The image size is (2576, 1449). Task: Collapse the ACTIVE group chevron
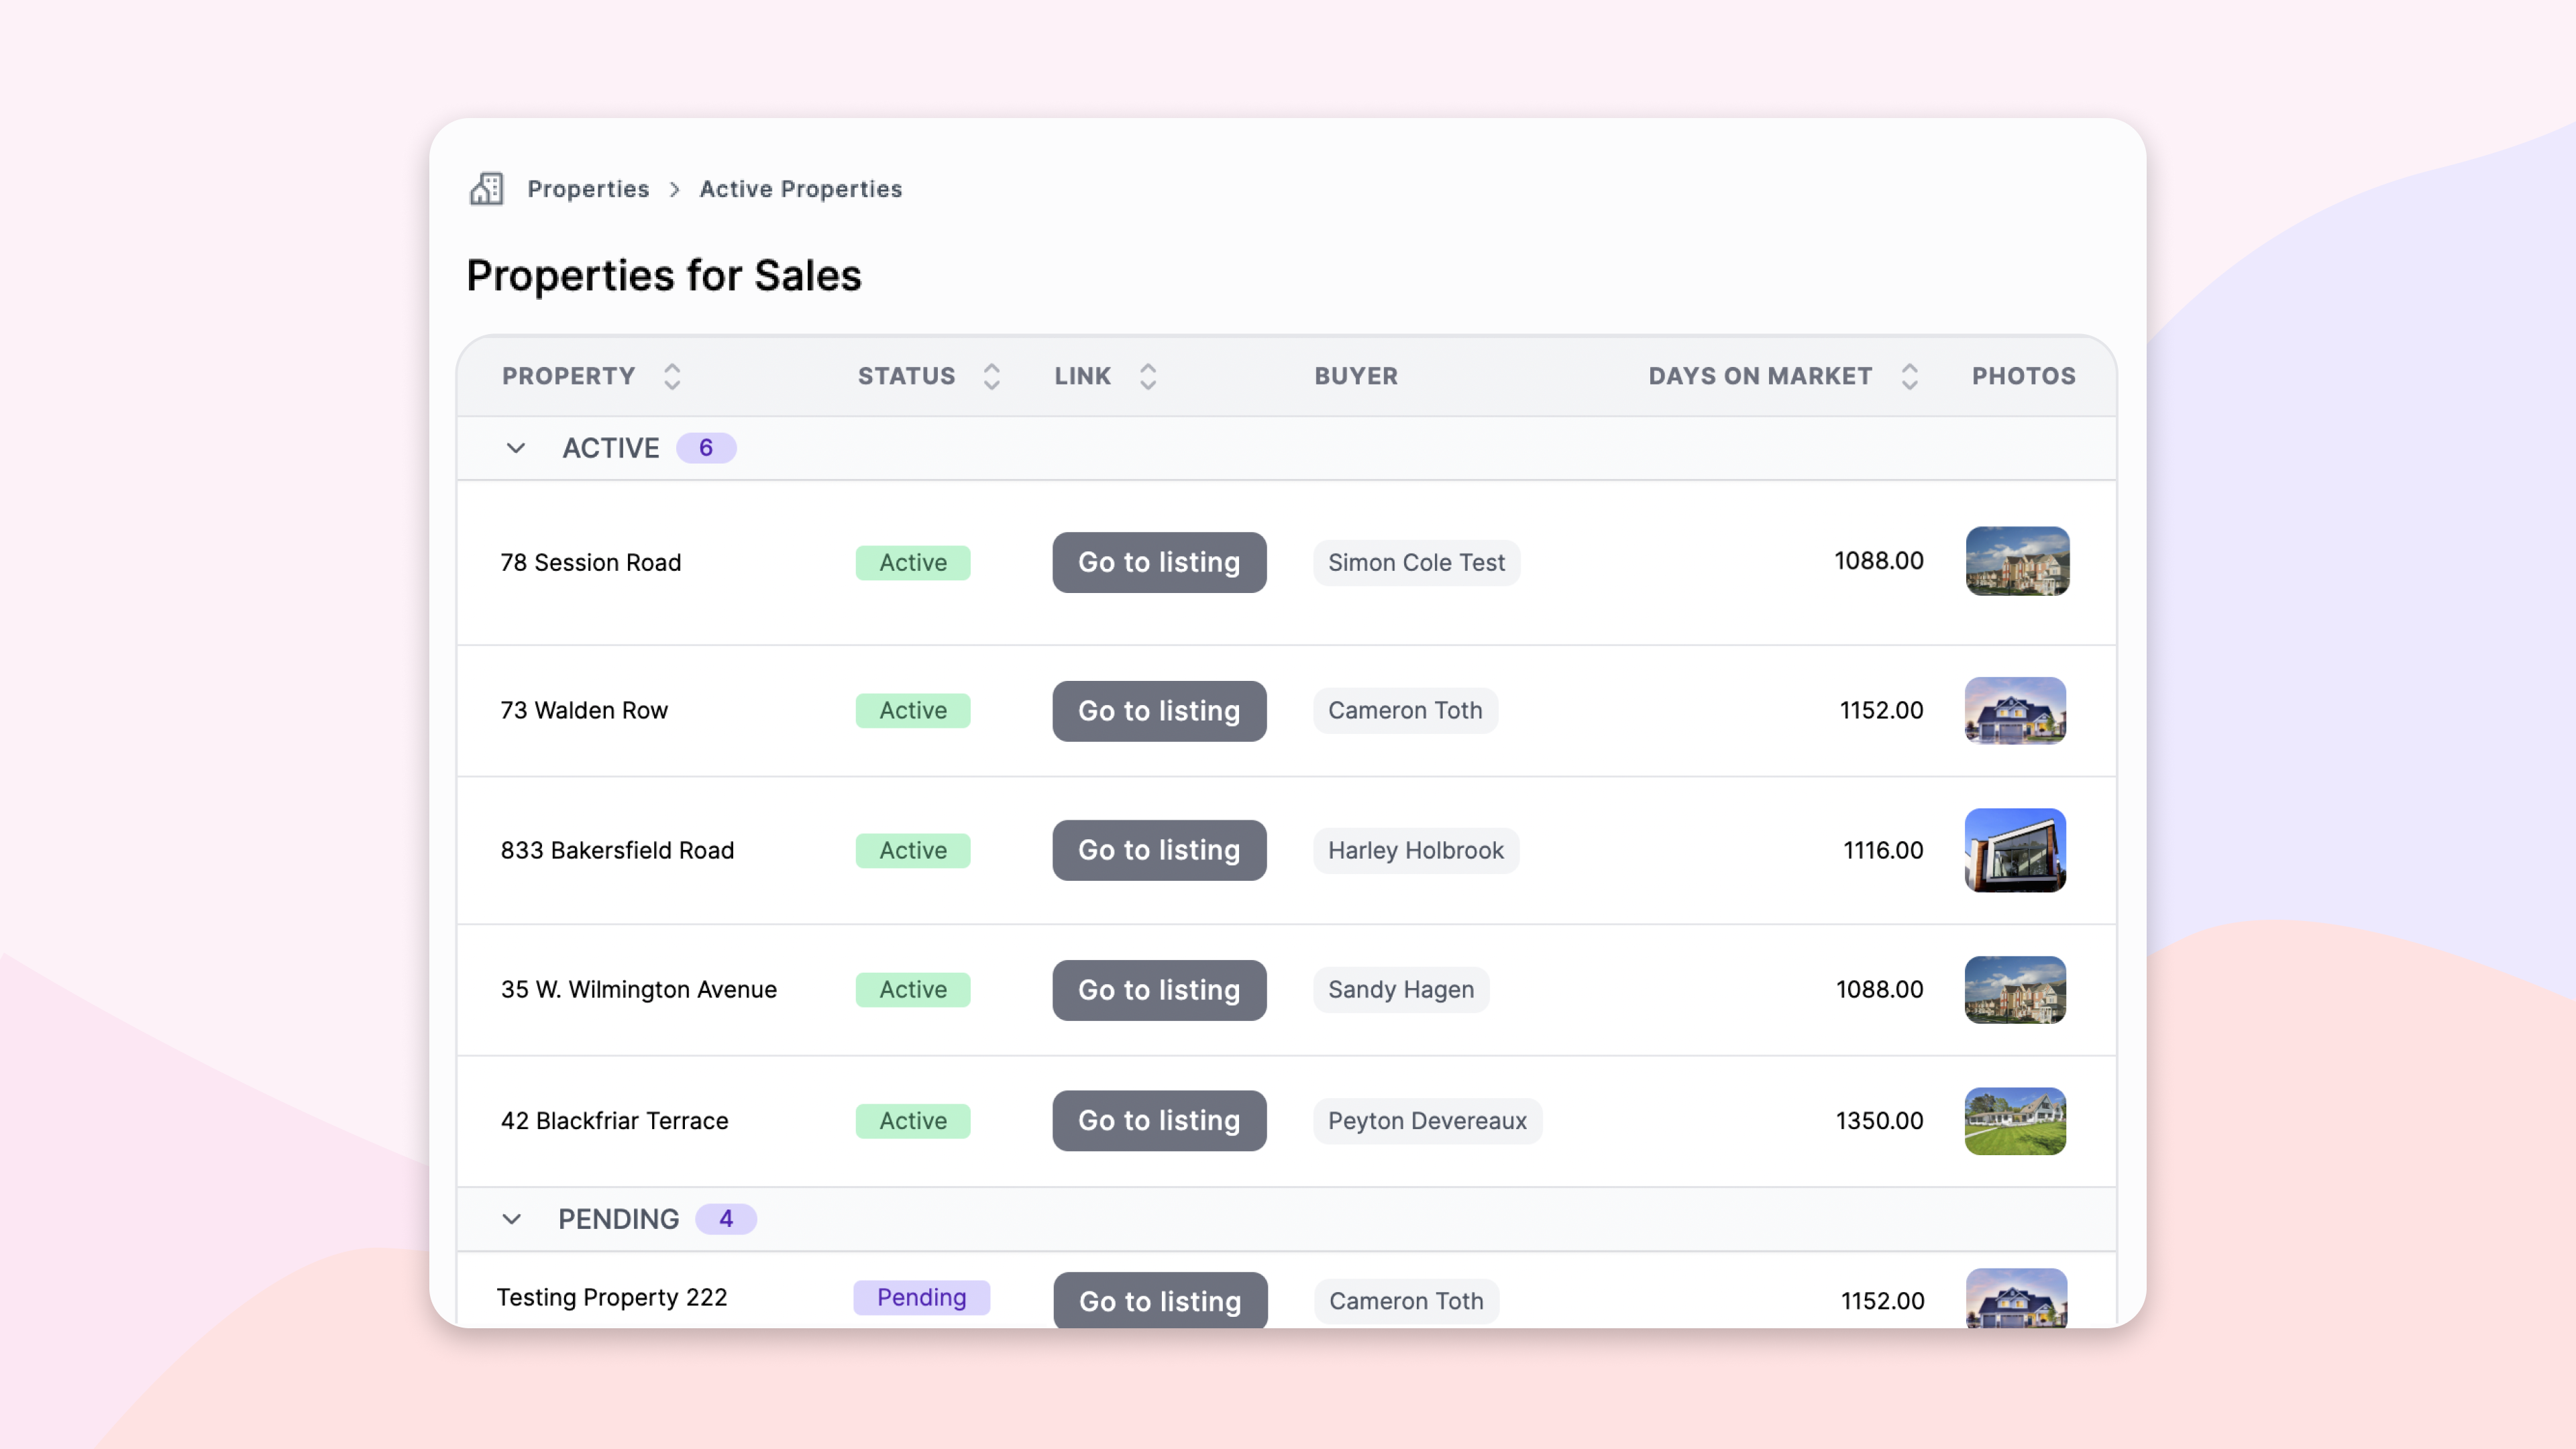tap(516, 448)
